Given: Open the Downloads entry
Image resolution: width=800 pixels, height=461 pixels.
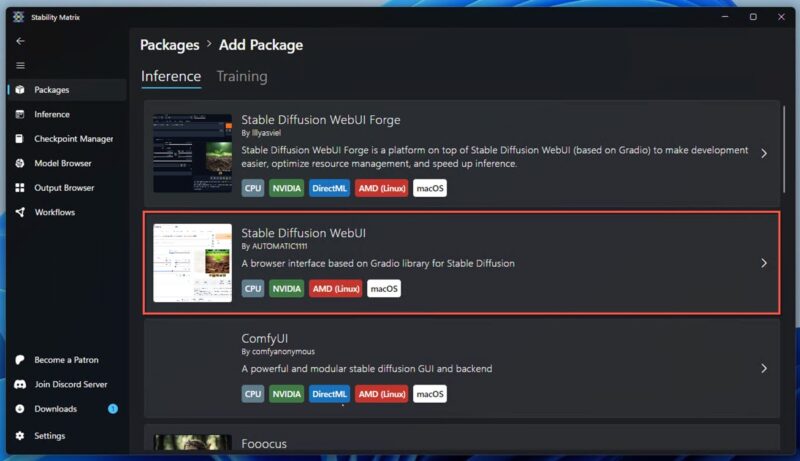Looking at the screenshot, I should (x=67, y=409).
